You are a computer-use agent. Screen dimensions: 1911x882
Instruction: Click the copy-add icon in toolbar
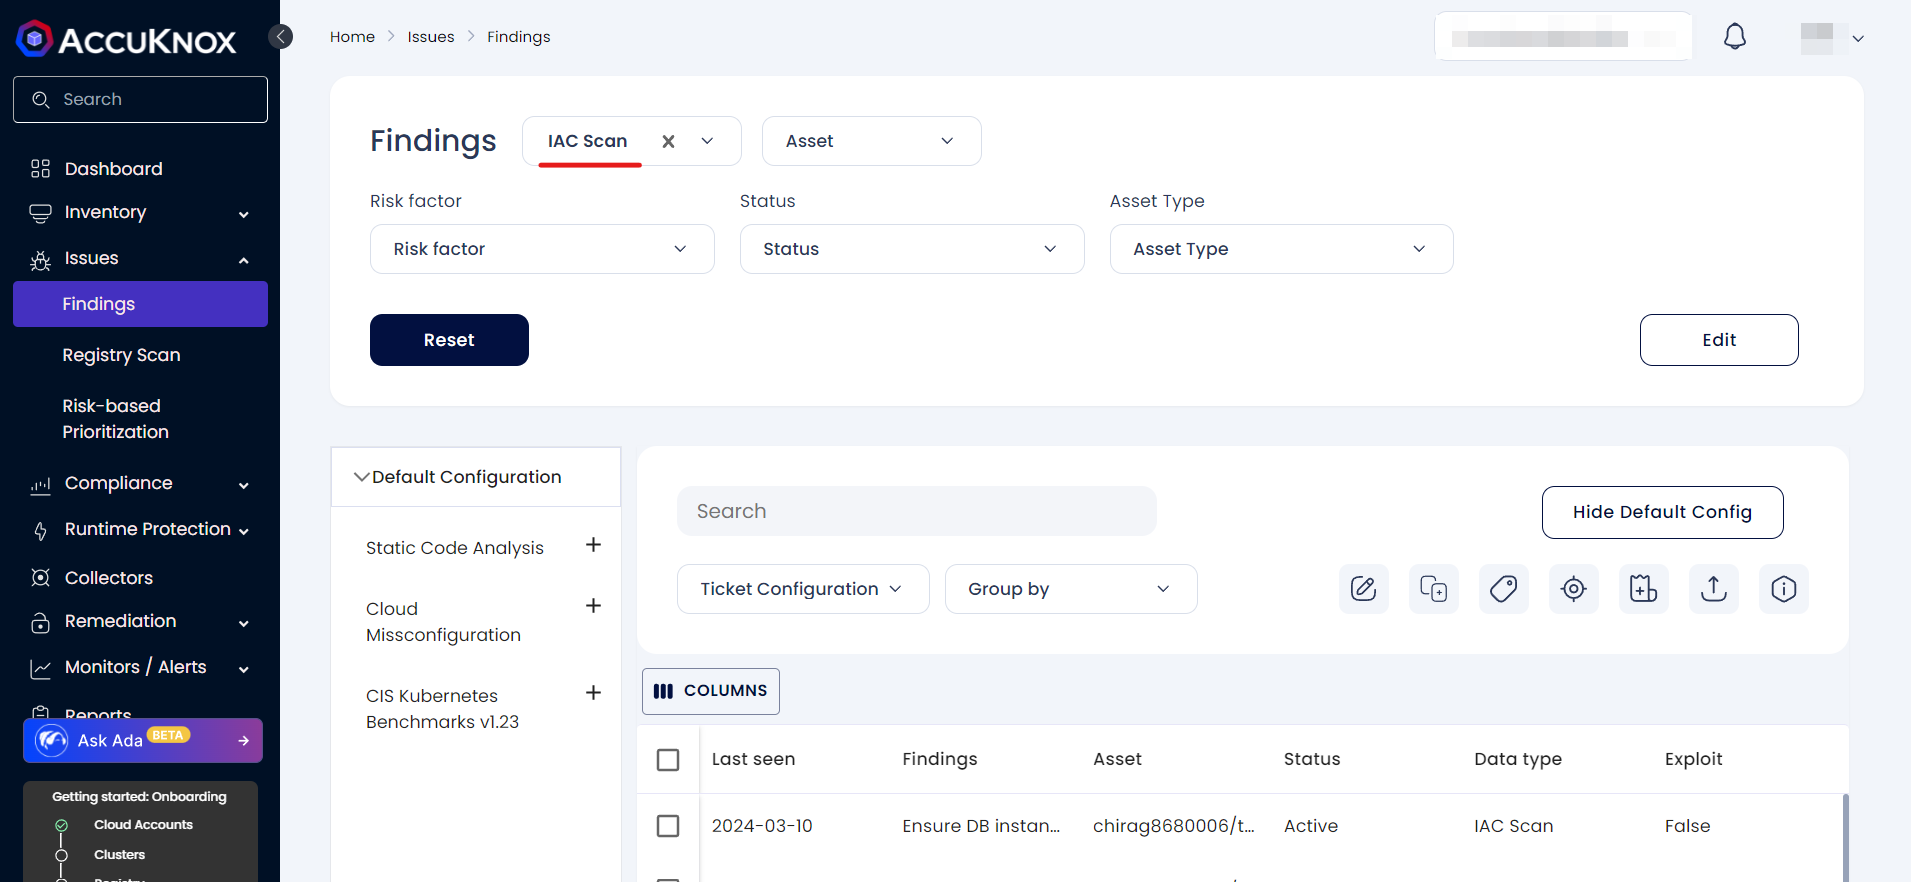point(1433,589)
